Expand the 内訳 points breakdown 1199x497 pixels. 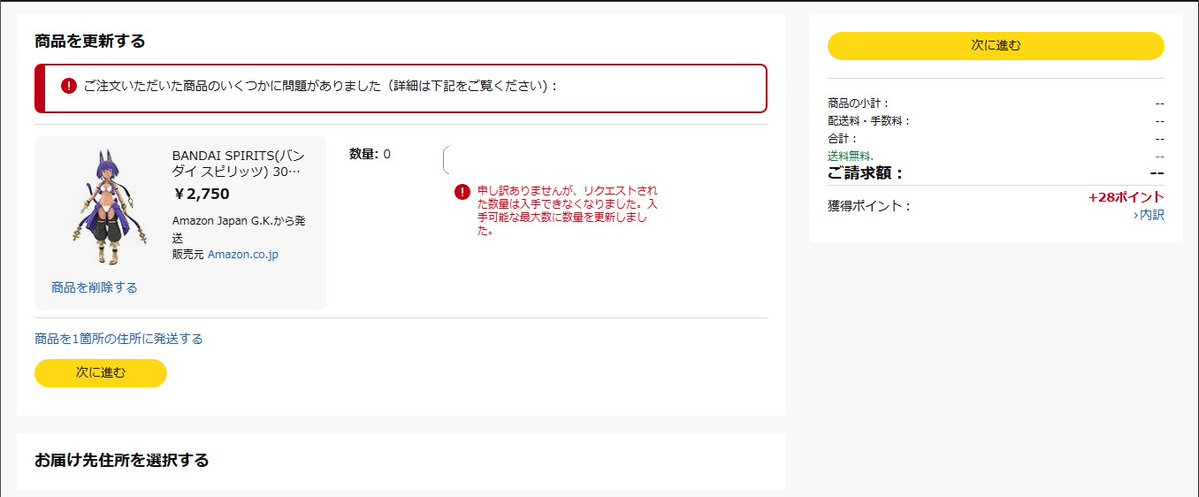(1149, 216)
